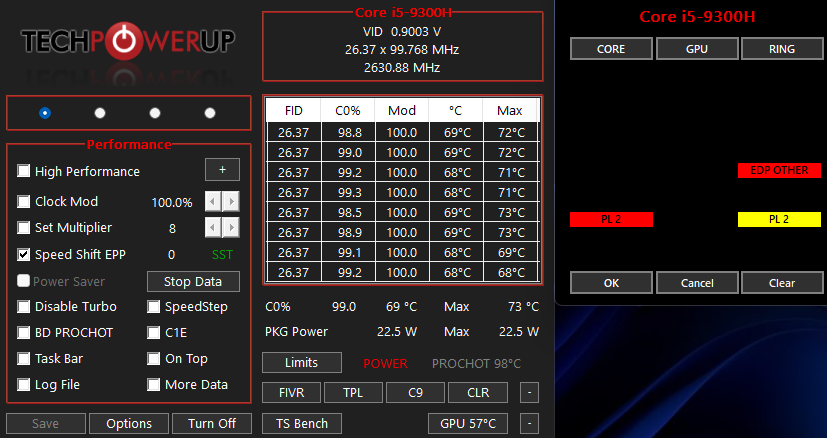
Task: Click the °C column header
Action: (x=456, y=111)
